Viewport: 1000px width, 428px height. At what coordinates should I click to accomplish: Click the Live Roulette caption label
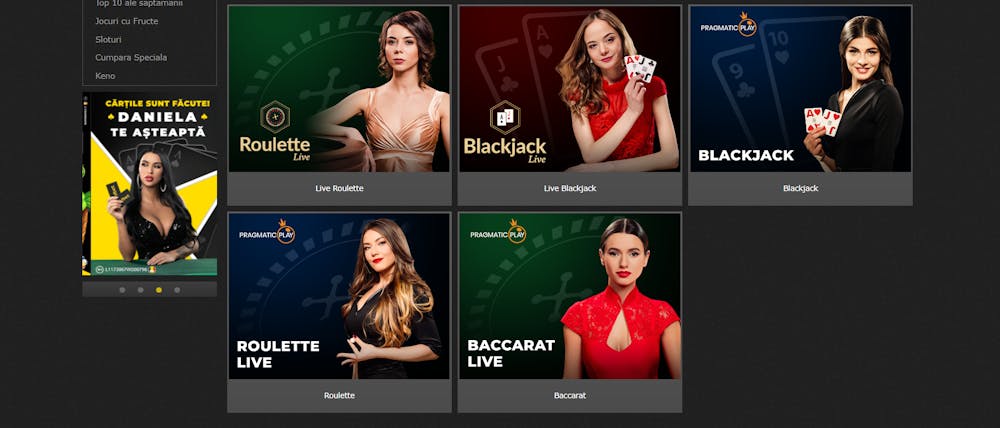click(339, 188)
